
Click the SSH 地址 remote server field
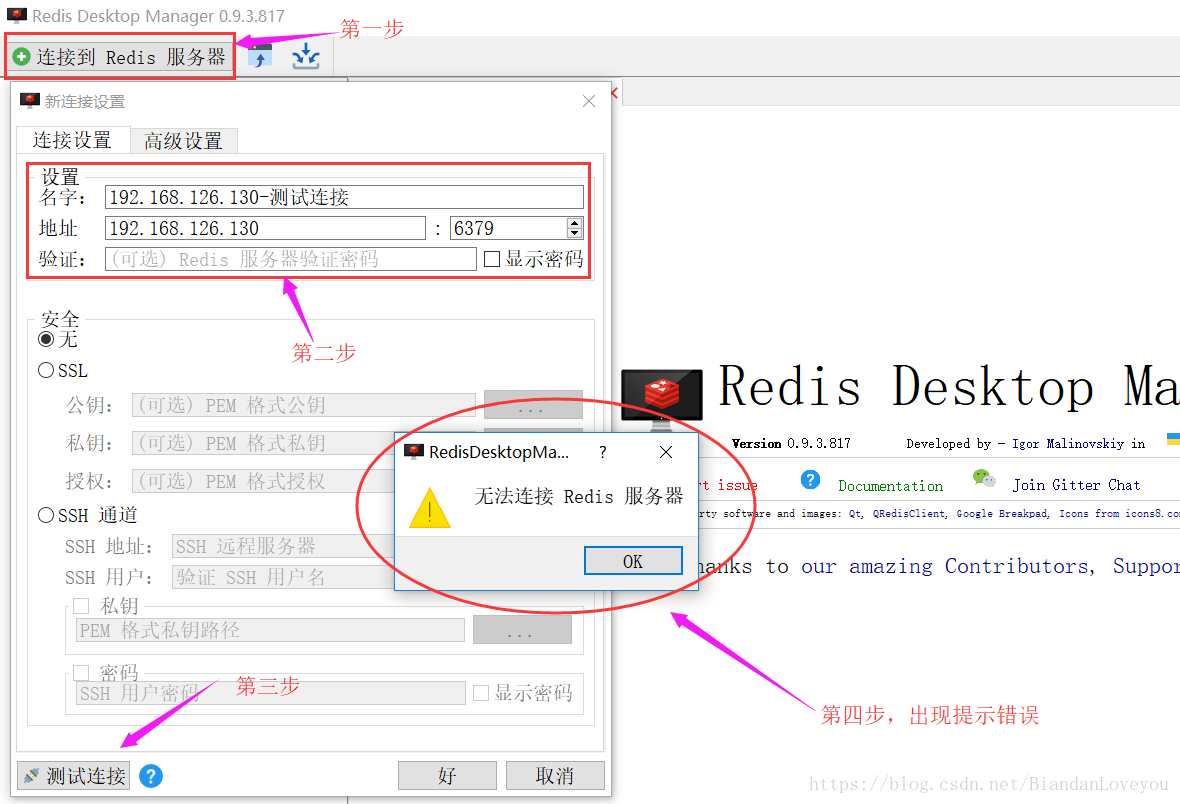tap(284, 546)
